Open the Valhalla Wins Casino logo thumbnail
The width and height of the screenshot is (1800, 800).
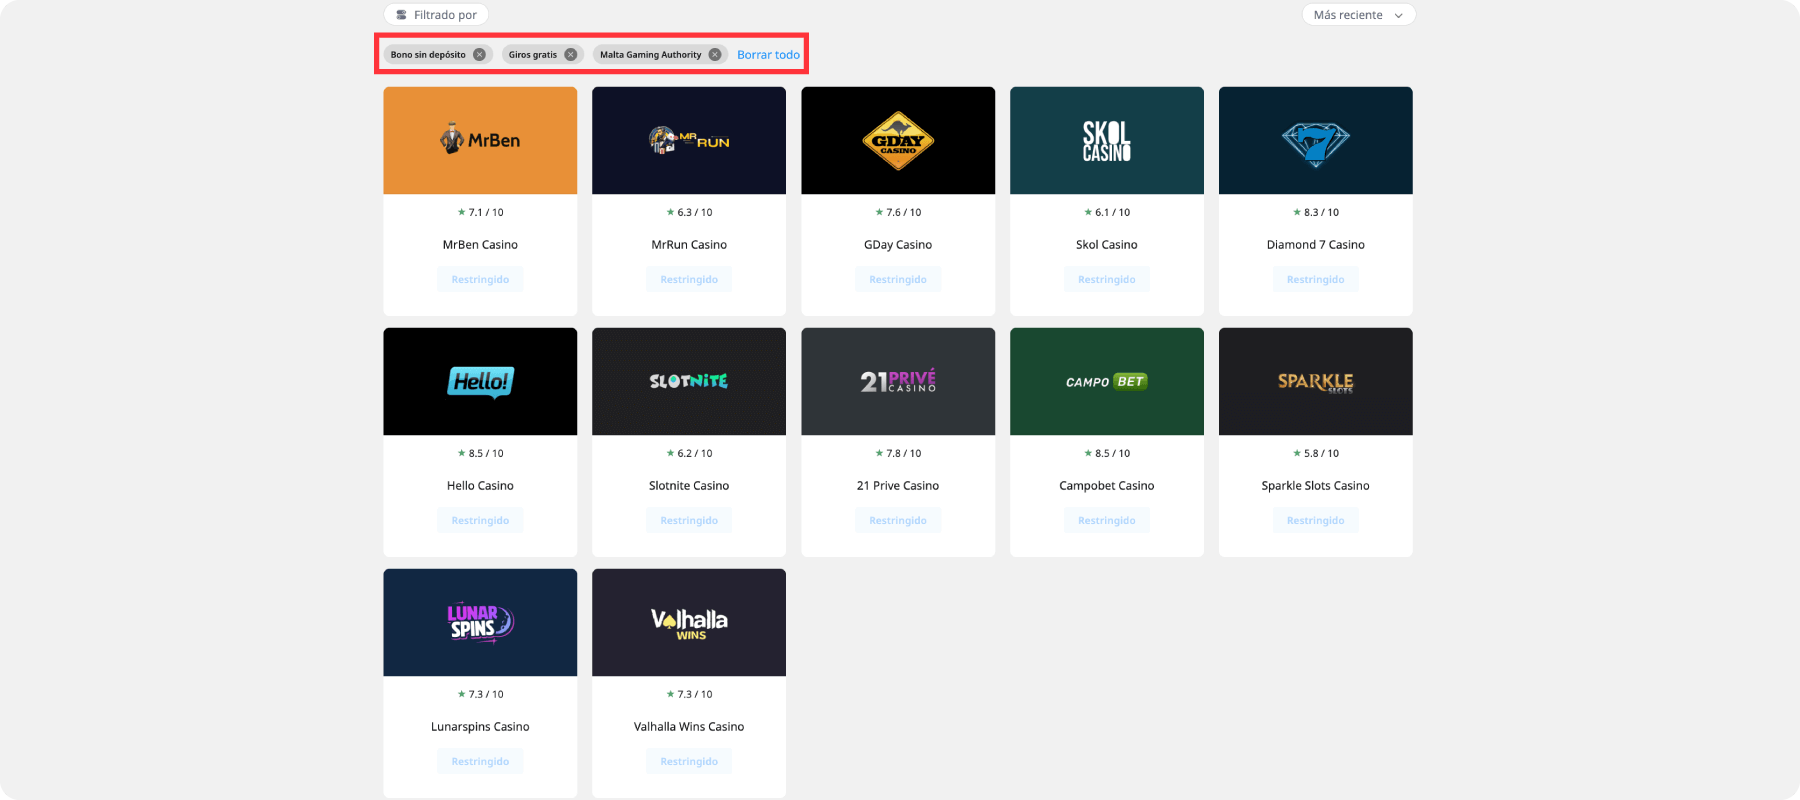tap(689, 622)
